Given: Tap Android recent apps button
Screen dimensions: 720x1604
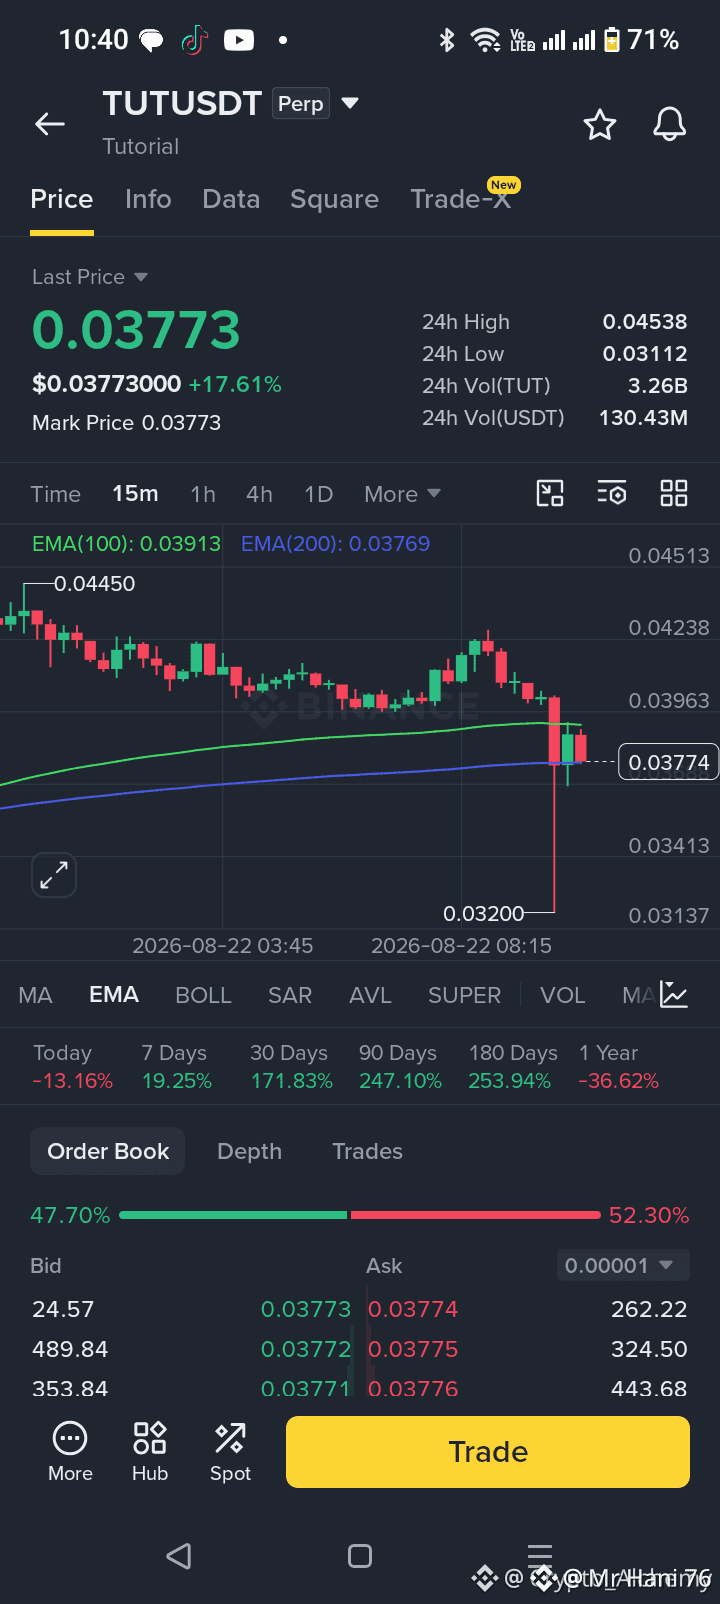Looking at the screenshot, I should coord(540,1555).
